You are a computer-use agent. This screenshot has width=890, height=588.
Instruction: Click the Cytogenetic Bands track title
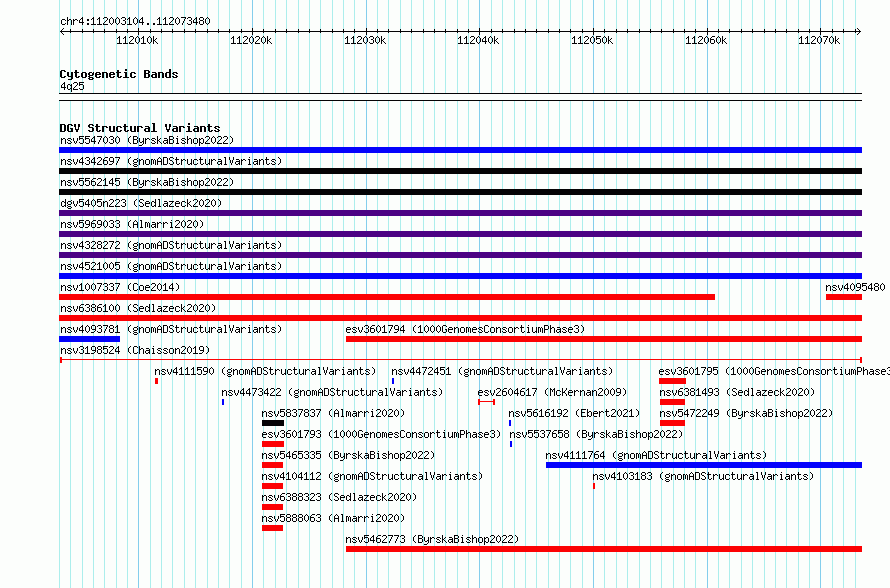(x=119, y=74)
